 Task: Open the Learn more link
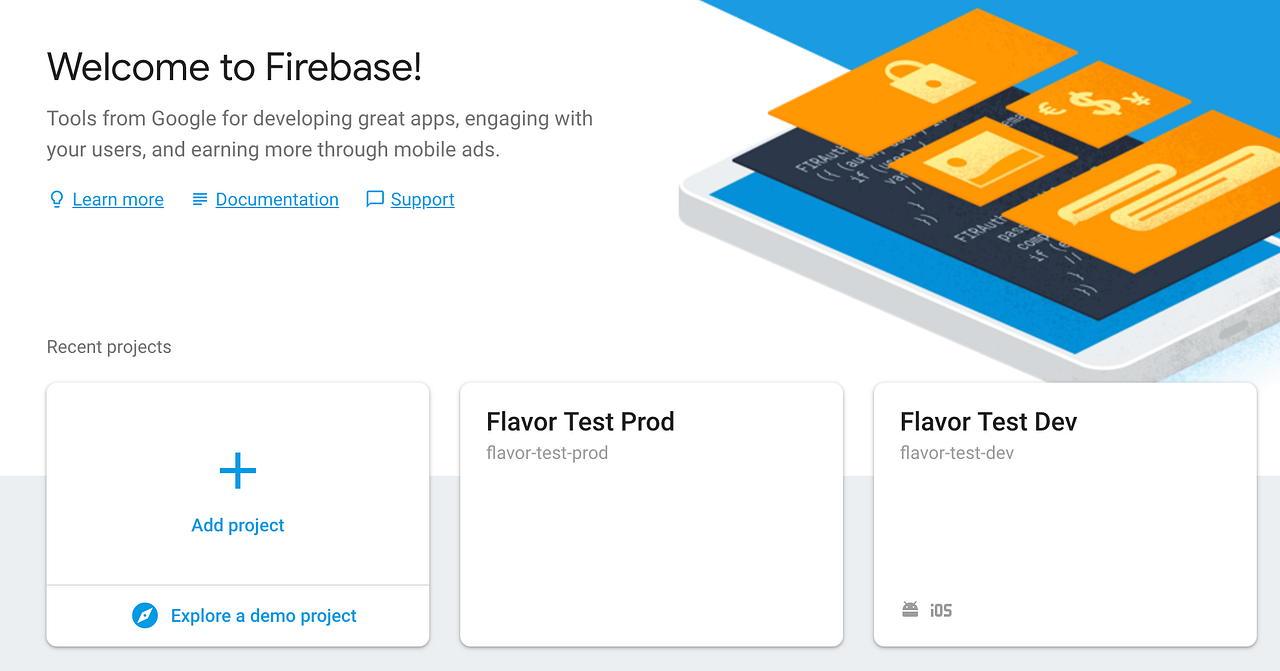[117, 199]
